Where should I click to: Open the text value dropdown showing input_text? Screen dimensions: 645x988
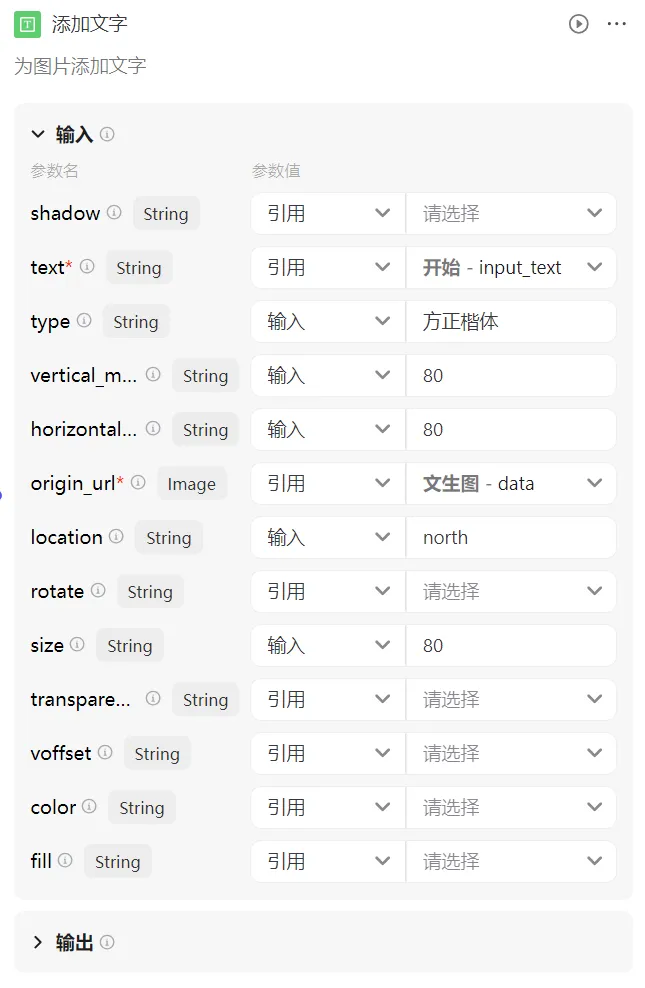click(x=511, y=268)
